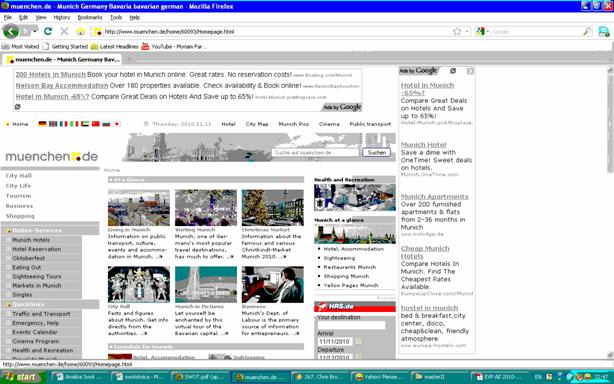The height and width of the screenshot is (384, 614).
Task: Open the Google search engine selector icon
Action: pyautogui.click(x=480, y=31)
